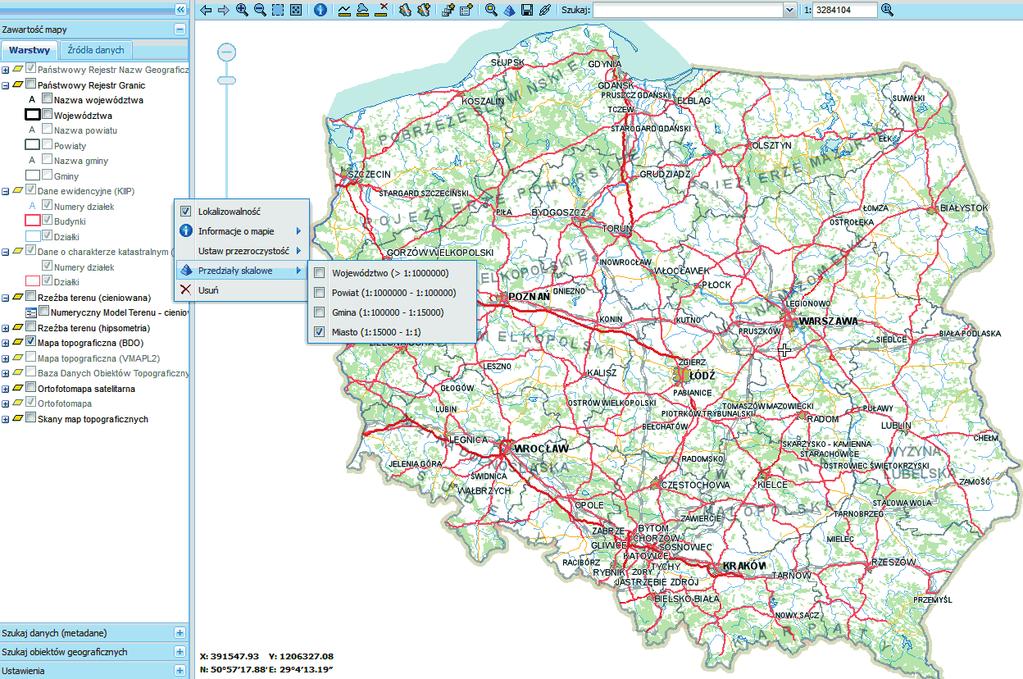Select the measure distance line tool
This screenshot has height=679, width=1023.
click(344, 10)
